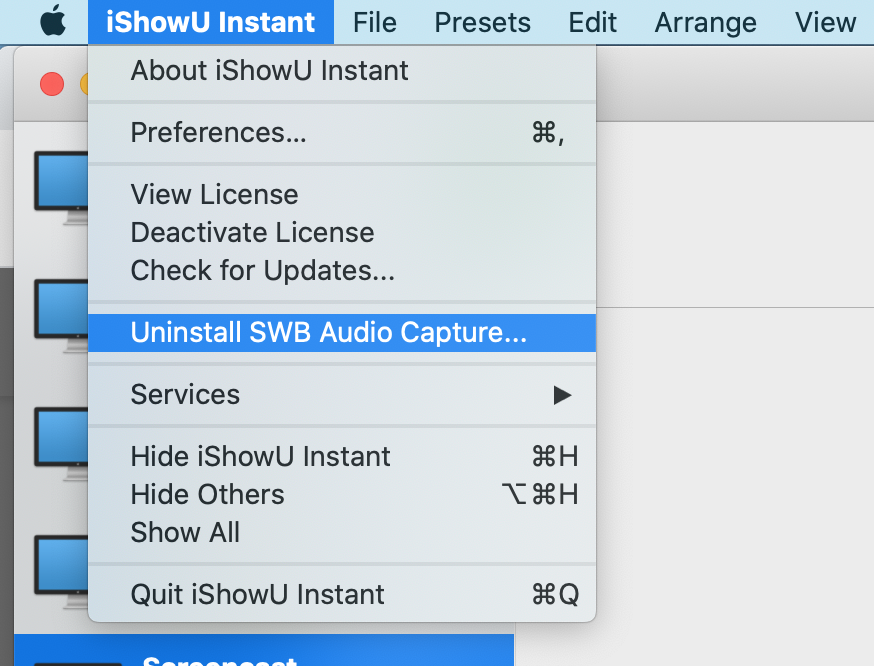Select Deactivate License
This screenshot has width=874, height=666.
coord(252,233)
